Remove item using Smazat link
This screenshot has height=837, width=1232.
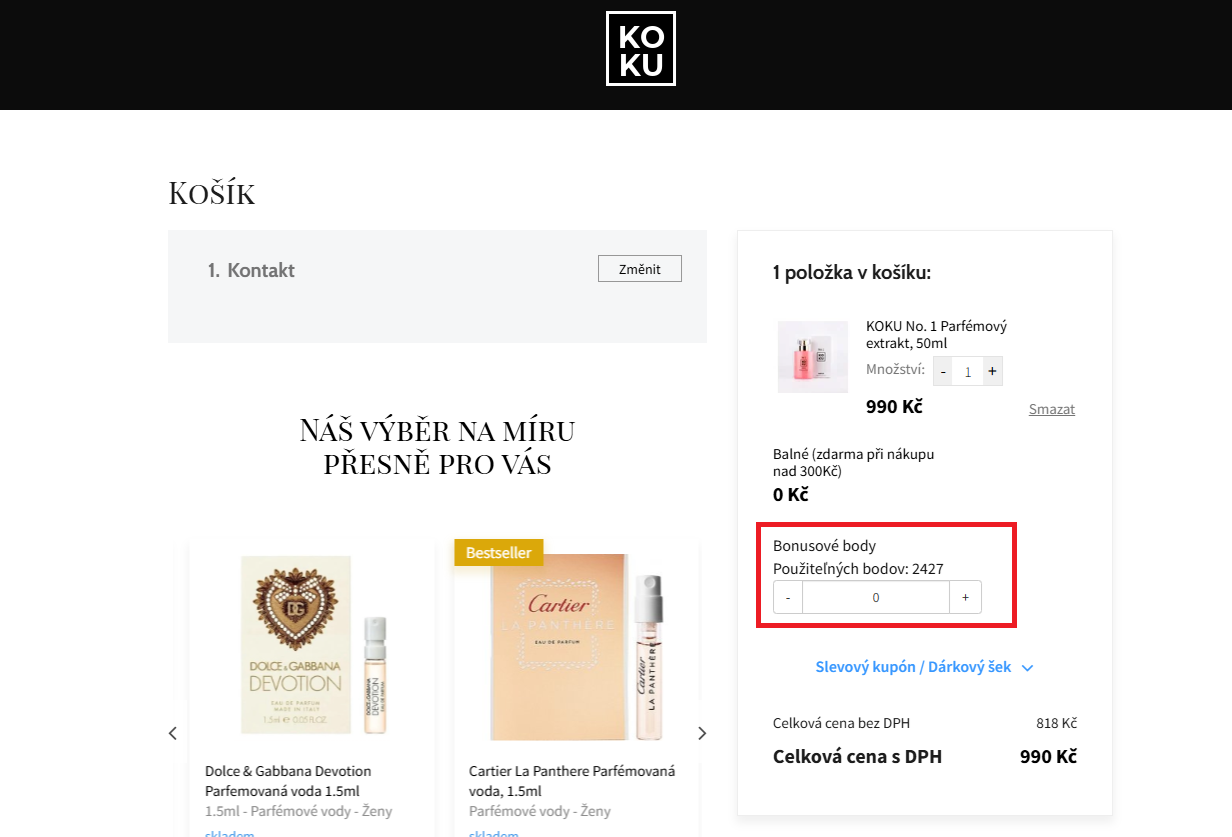(1052, 409)
